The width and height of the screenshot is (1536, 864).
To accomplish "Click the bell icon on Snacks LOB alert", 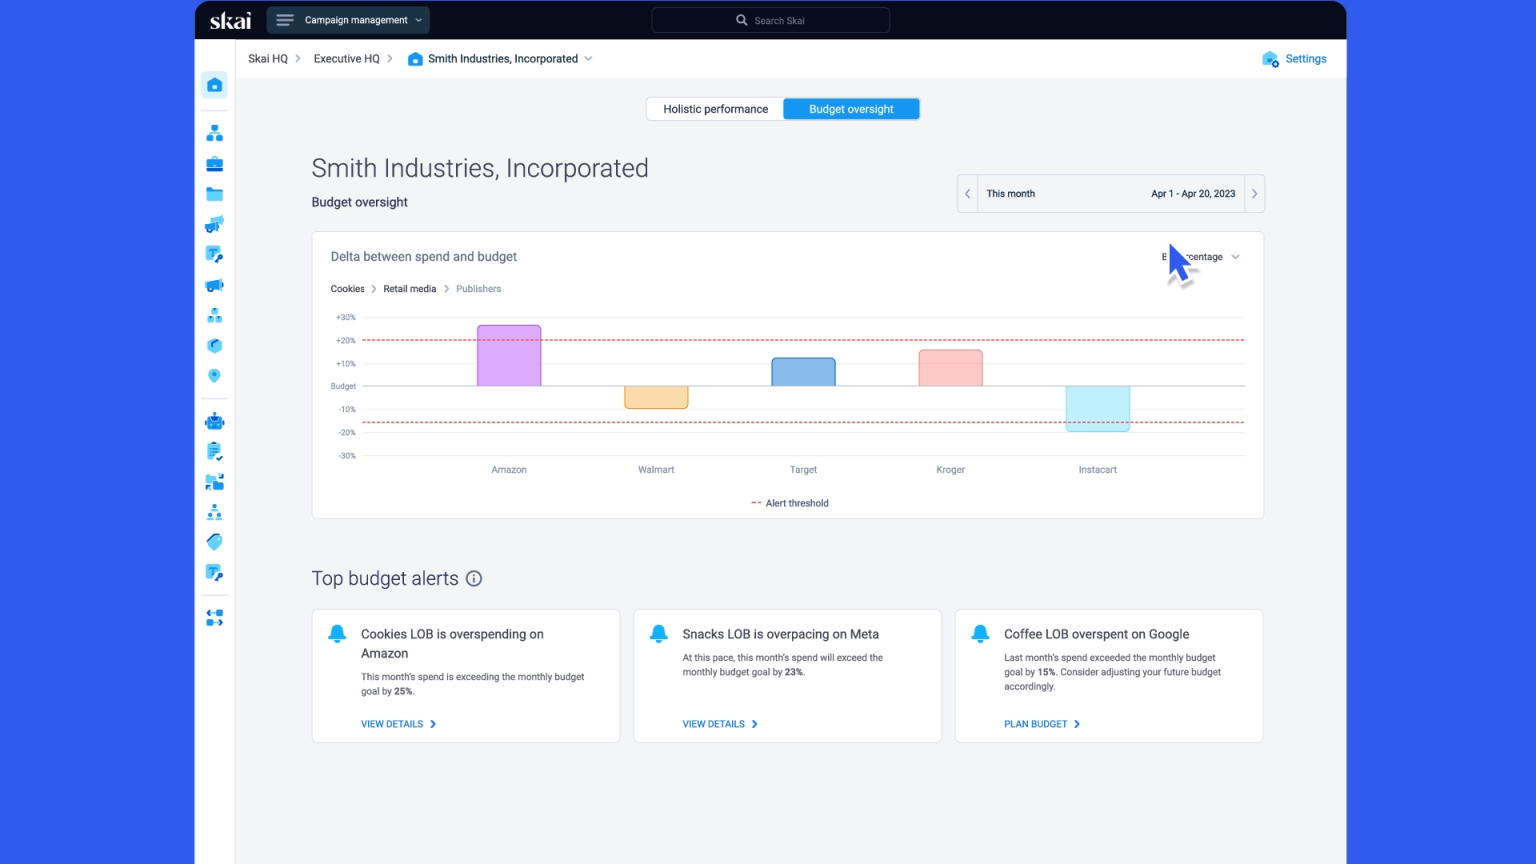I will (658, 634).
